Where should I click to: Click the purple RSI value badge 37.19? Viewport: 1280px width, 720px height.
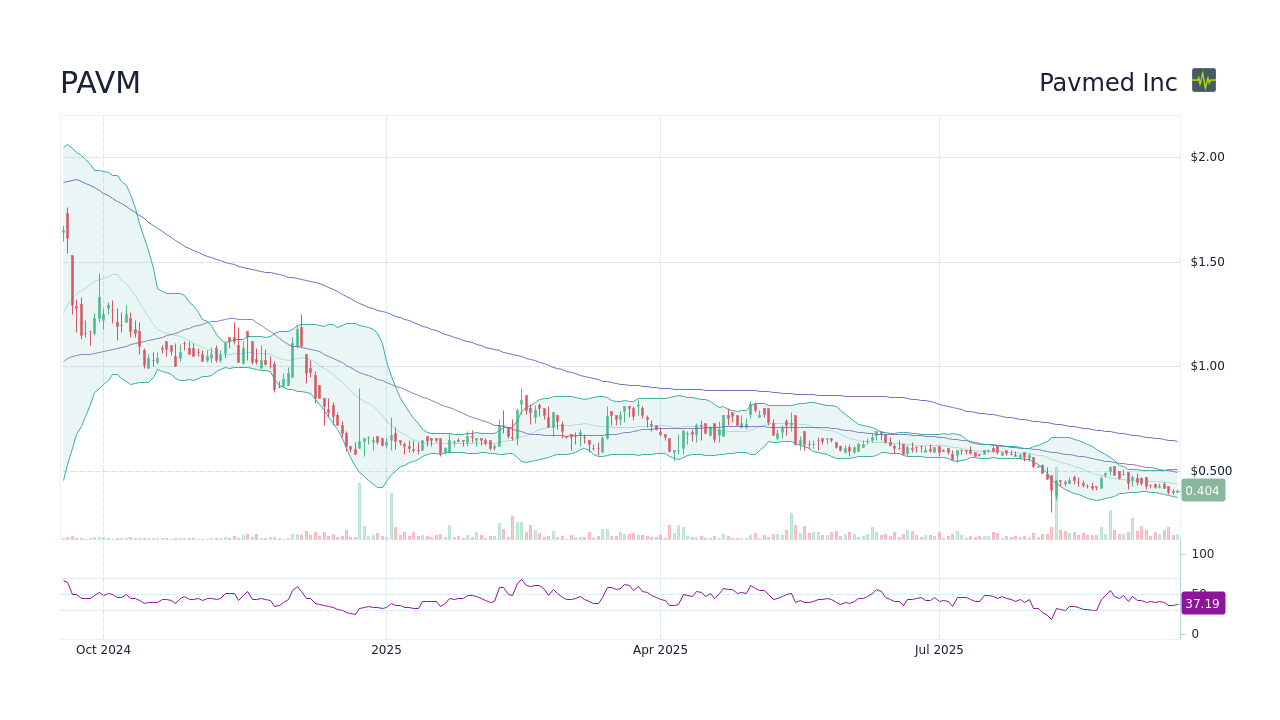pos(1202,603)
